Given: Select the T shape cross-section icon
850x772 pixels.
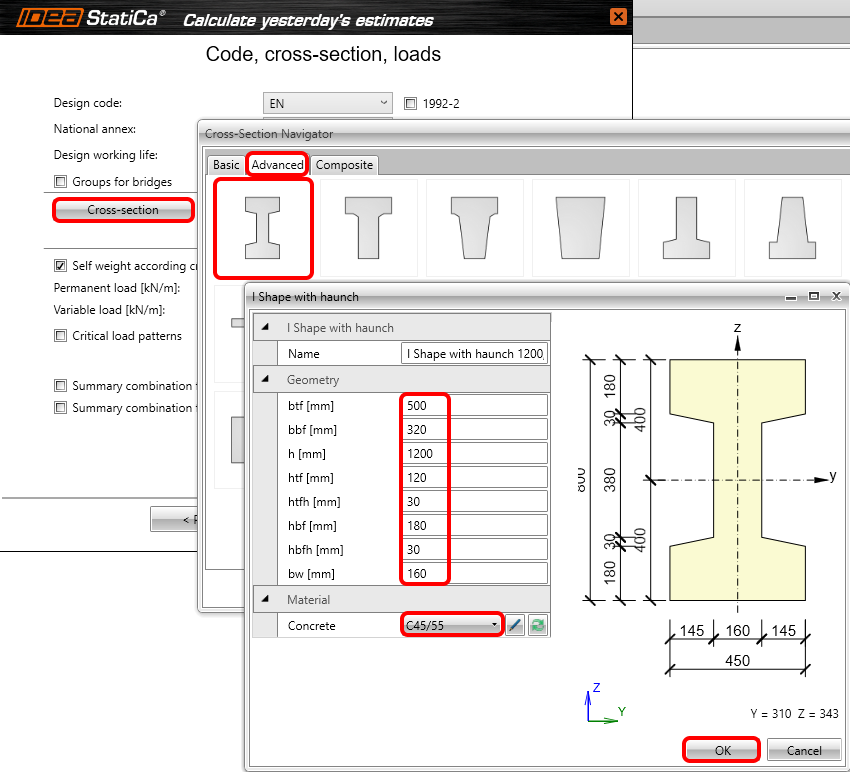Looking at the screenshot, I should (x=368, y=227).
